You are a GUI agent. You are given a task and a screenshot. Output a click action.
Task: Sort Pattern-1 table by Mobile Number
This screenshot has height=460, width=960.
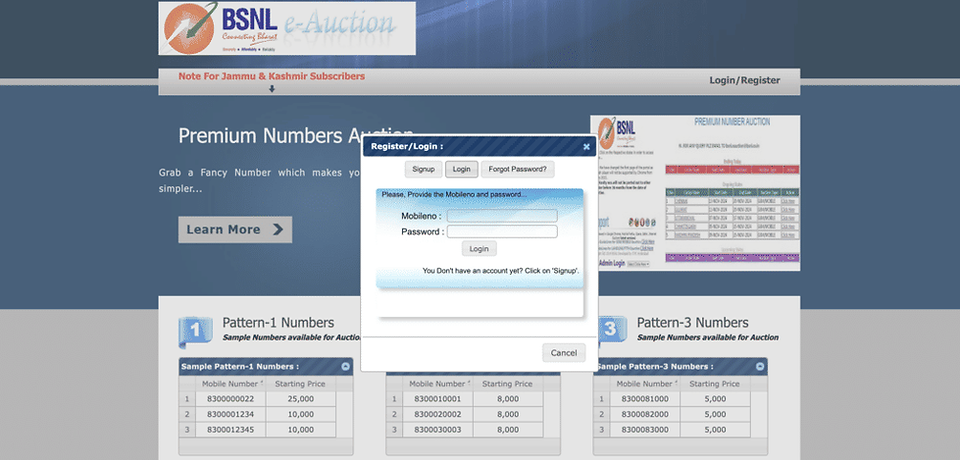click(x=230, y=384)
